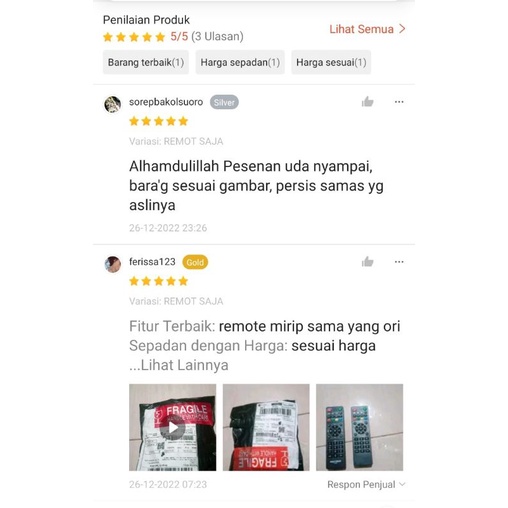The image size is (508, 508).
Task: View the two remotes review photo
Action: pyautogui.click(x=359, y=427)
